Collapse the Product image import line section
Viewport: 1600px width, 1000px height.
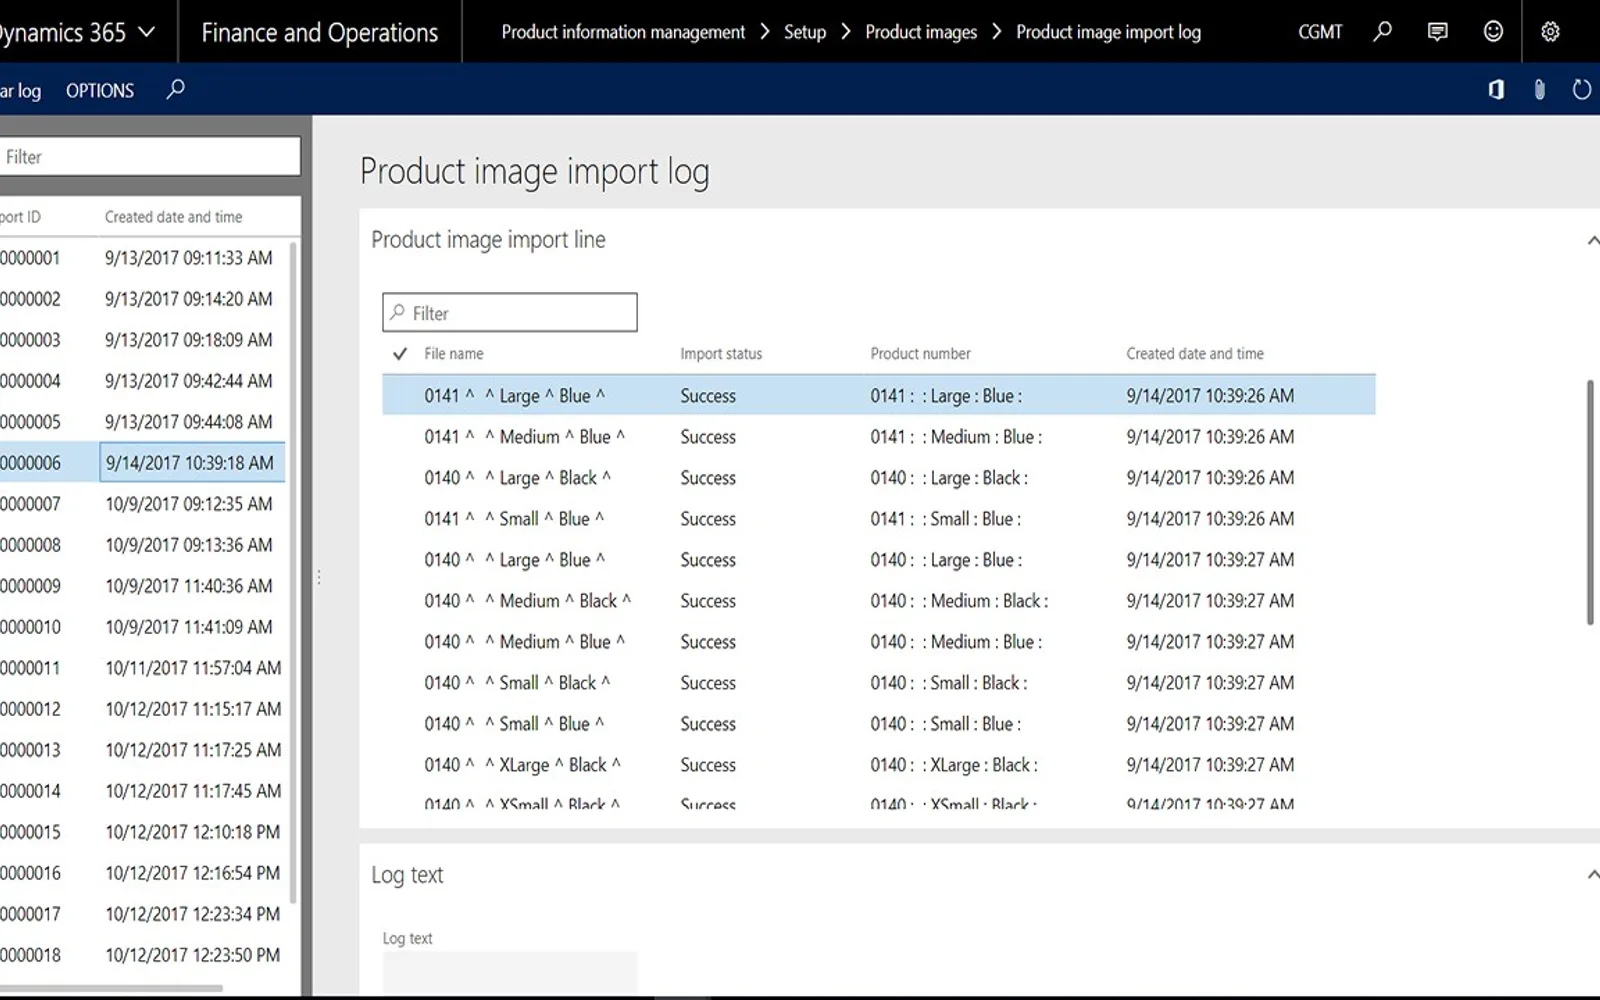tap(1592, 240)
